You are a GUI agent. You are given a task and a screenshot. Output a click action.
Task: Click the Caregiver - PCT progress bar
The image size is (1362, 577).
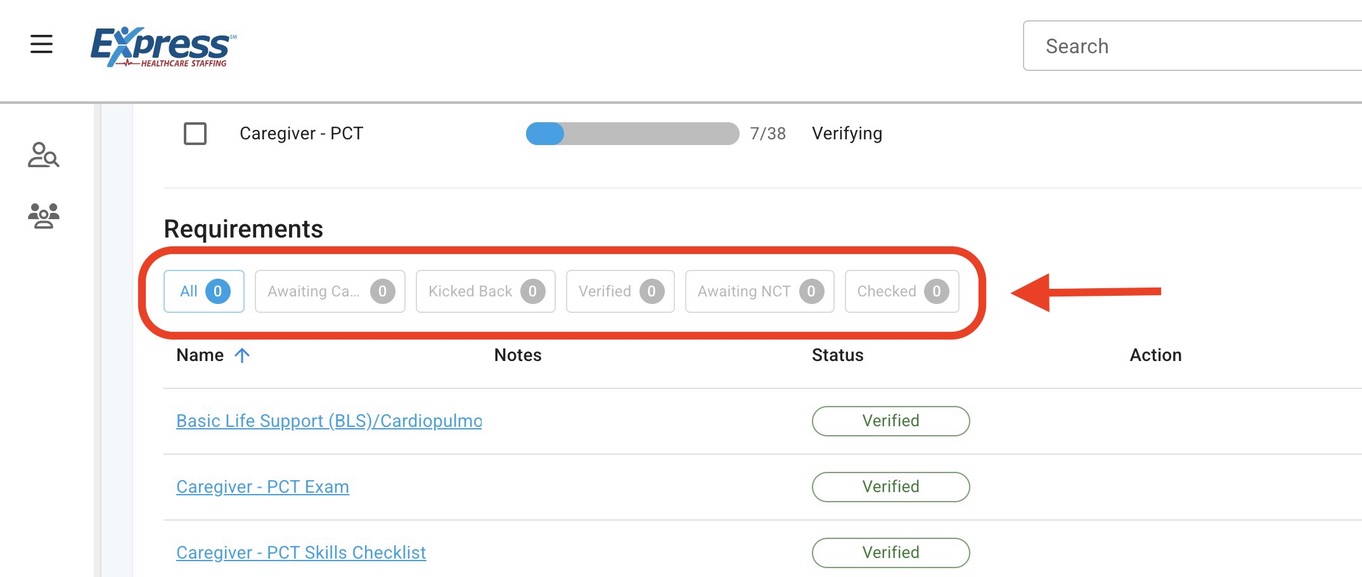pos(632,134)
